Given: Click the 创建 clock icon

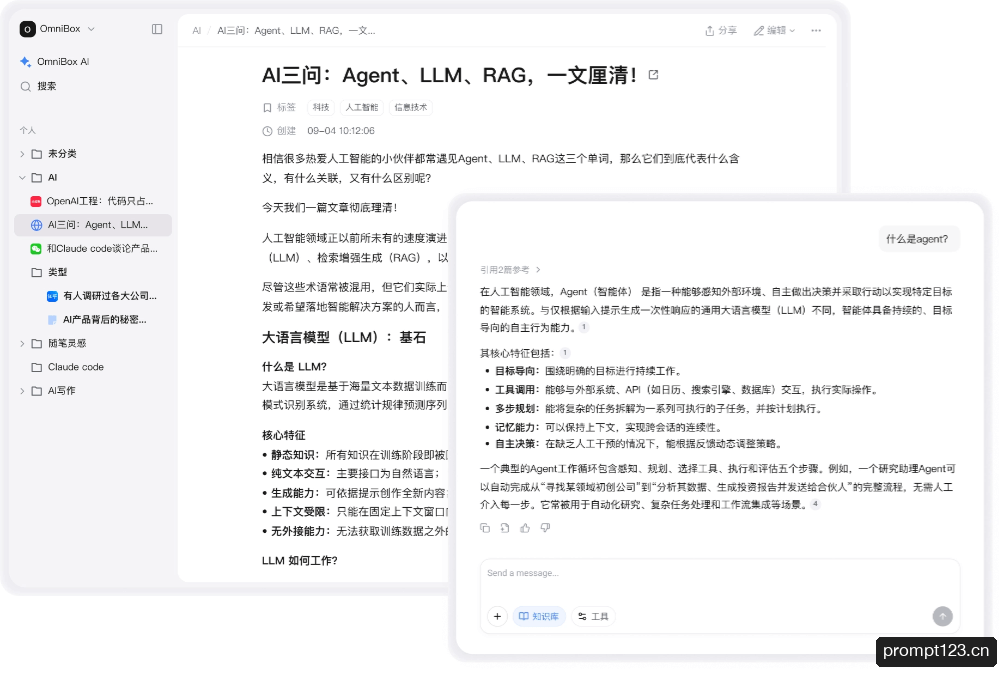Looking at the screenshot, I should click(x=267, y=131).
